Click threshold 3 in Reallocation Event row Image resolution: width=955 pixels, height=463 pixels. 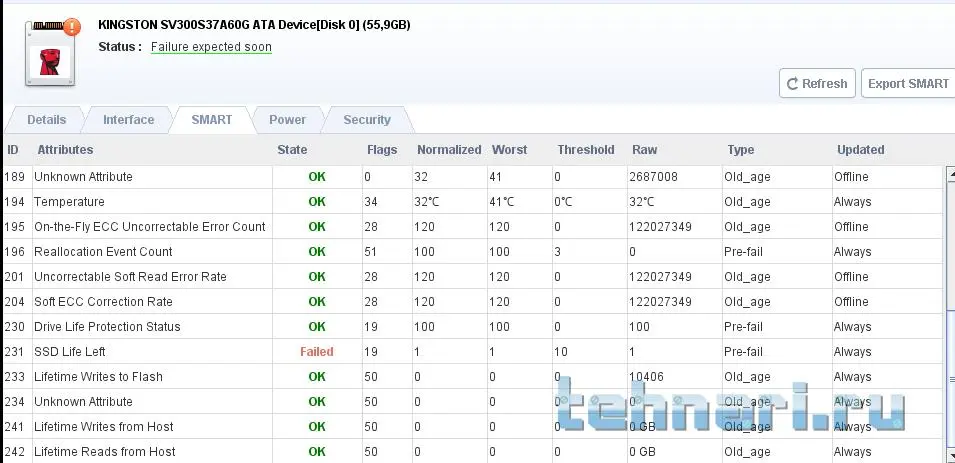(x=557, y=252)
